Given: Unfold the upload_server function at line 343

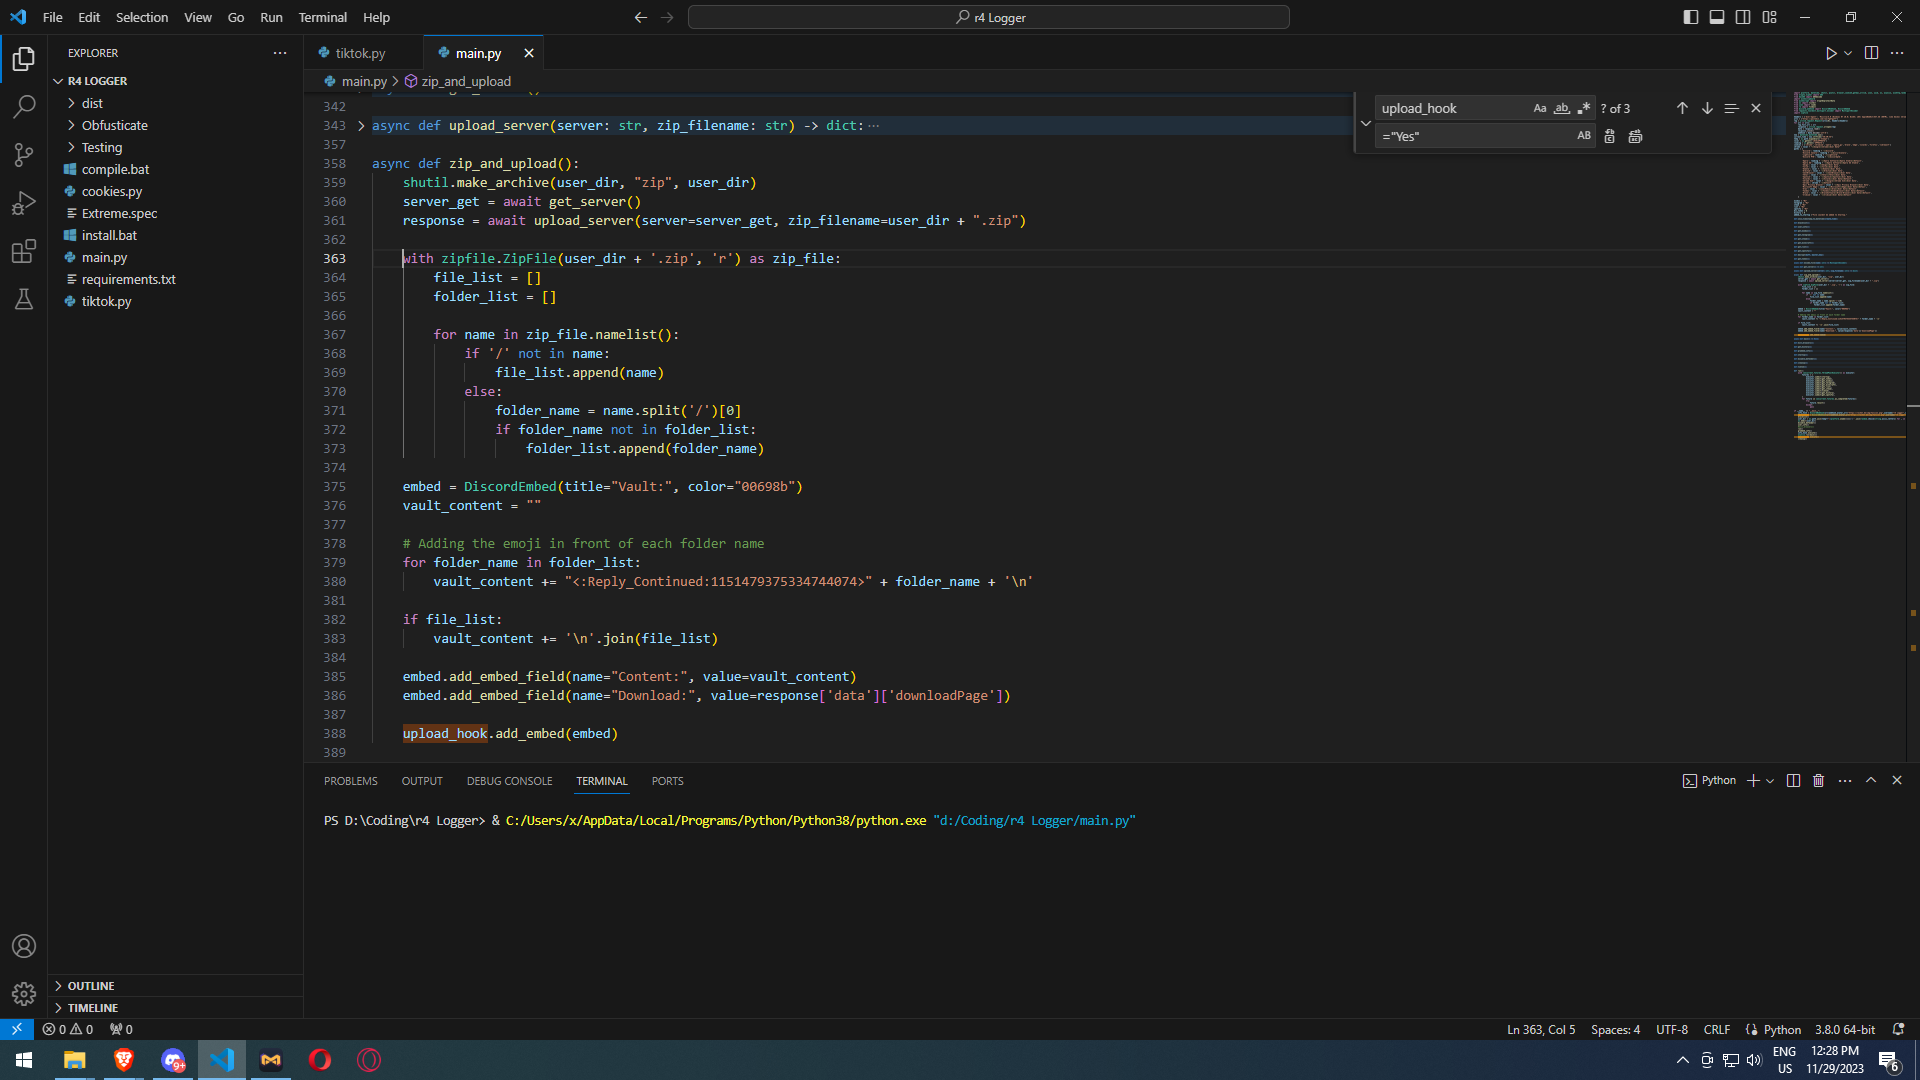Looking at the screenshot, I should pos(361,126).
